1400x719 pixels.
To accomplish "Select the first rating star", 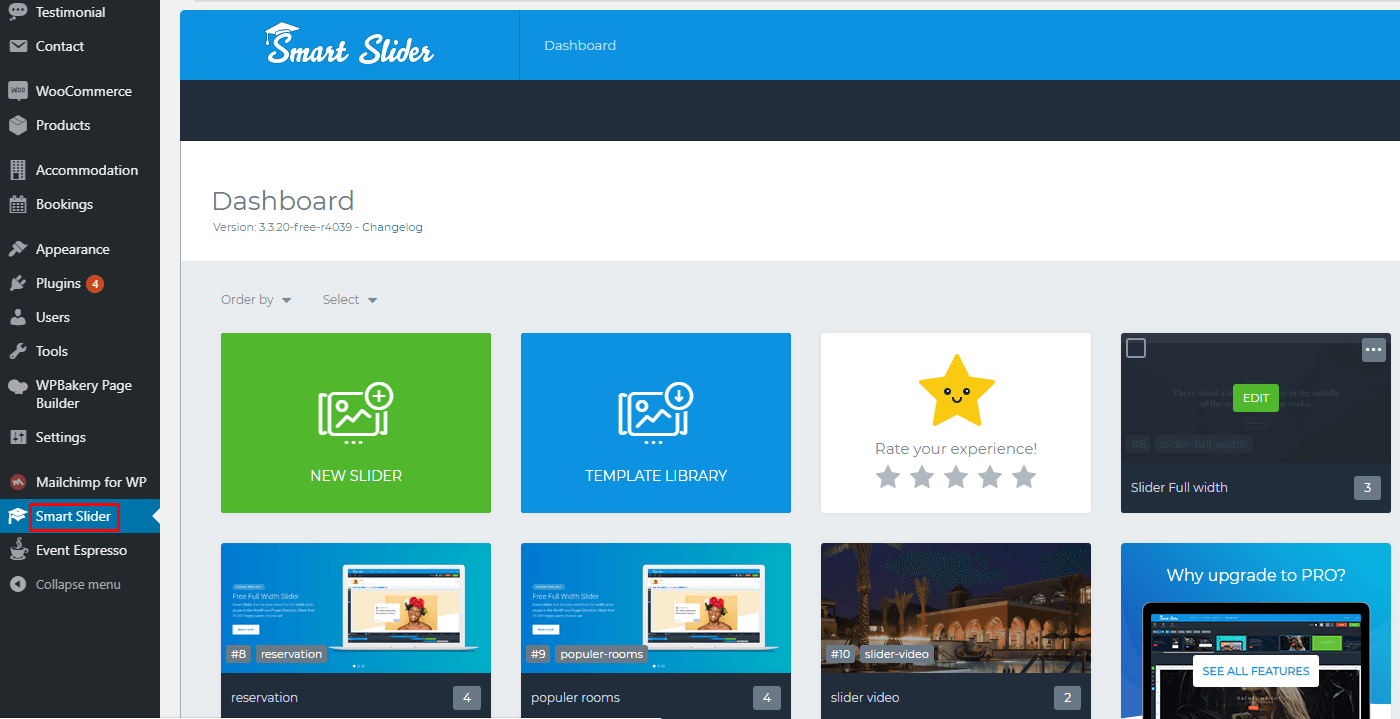I will click(887, 477).
